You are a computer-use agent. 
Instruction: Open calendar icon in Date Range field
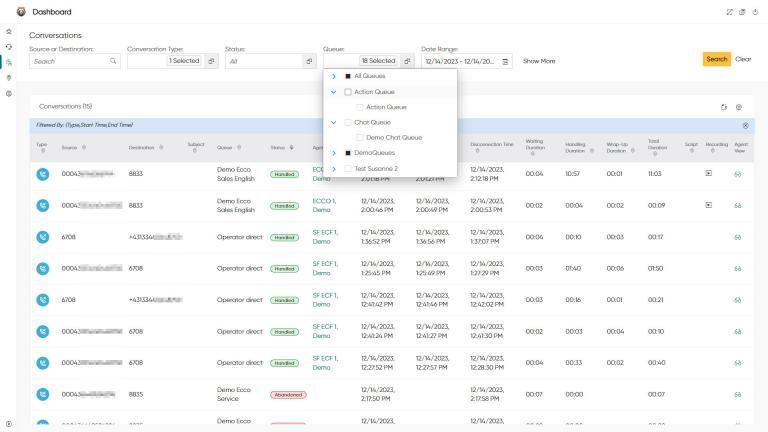click(x=505, y=61)
